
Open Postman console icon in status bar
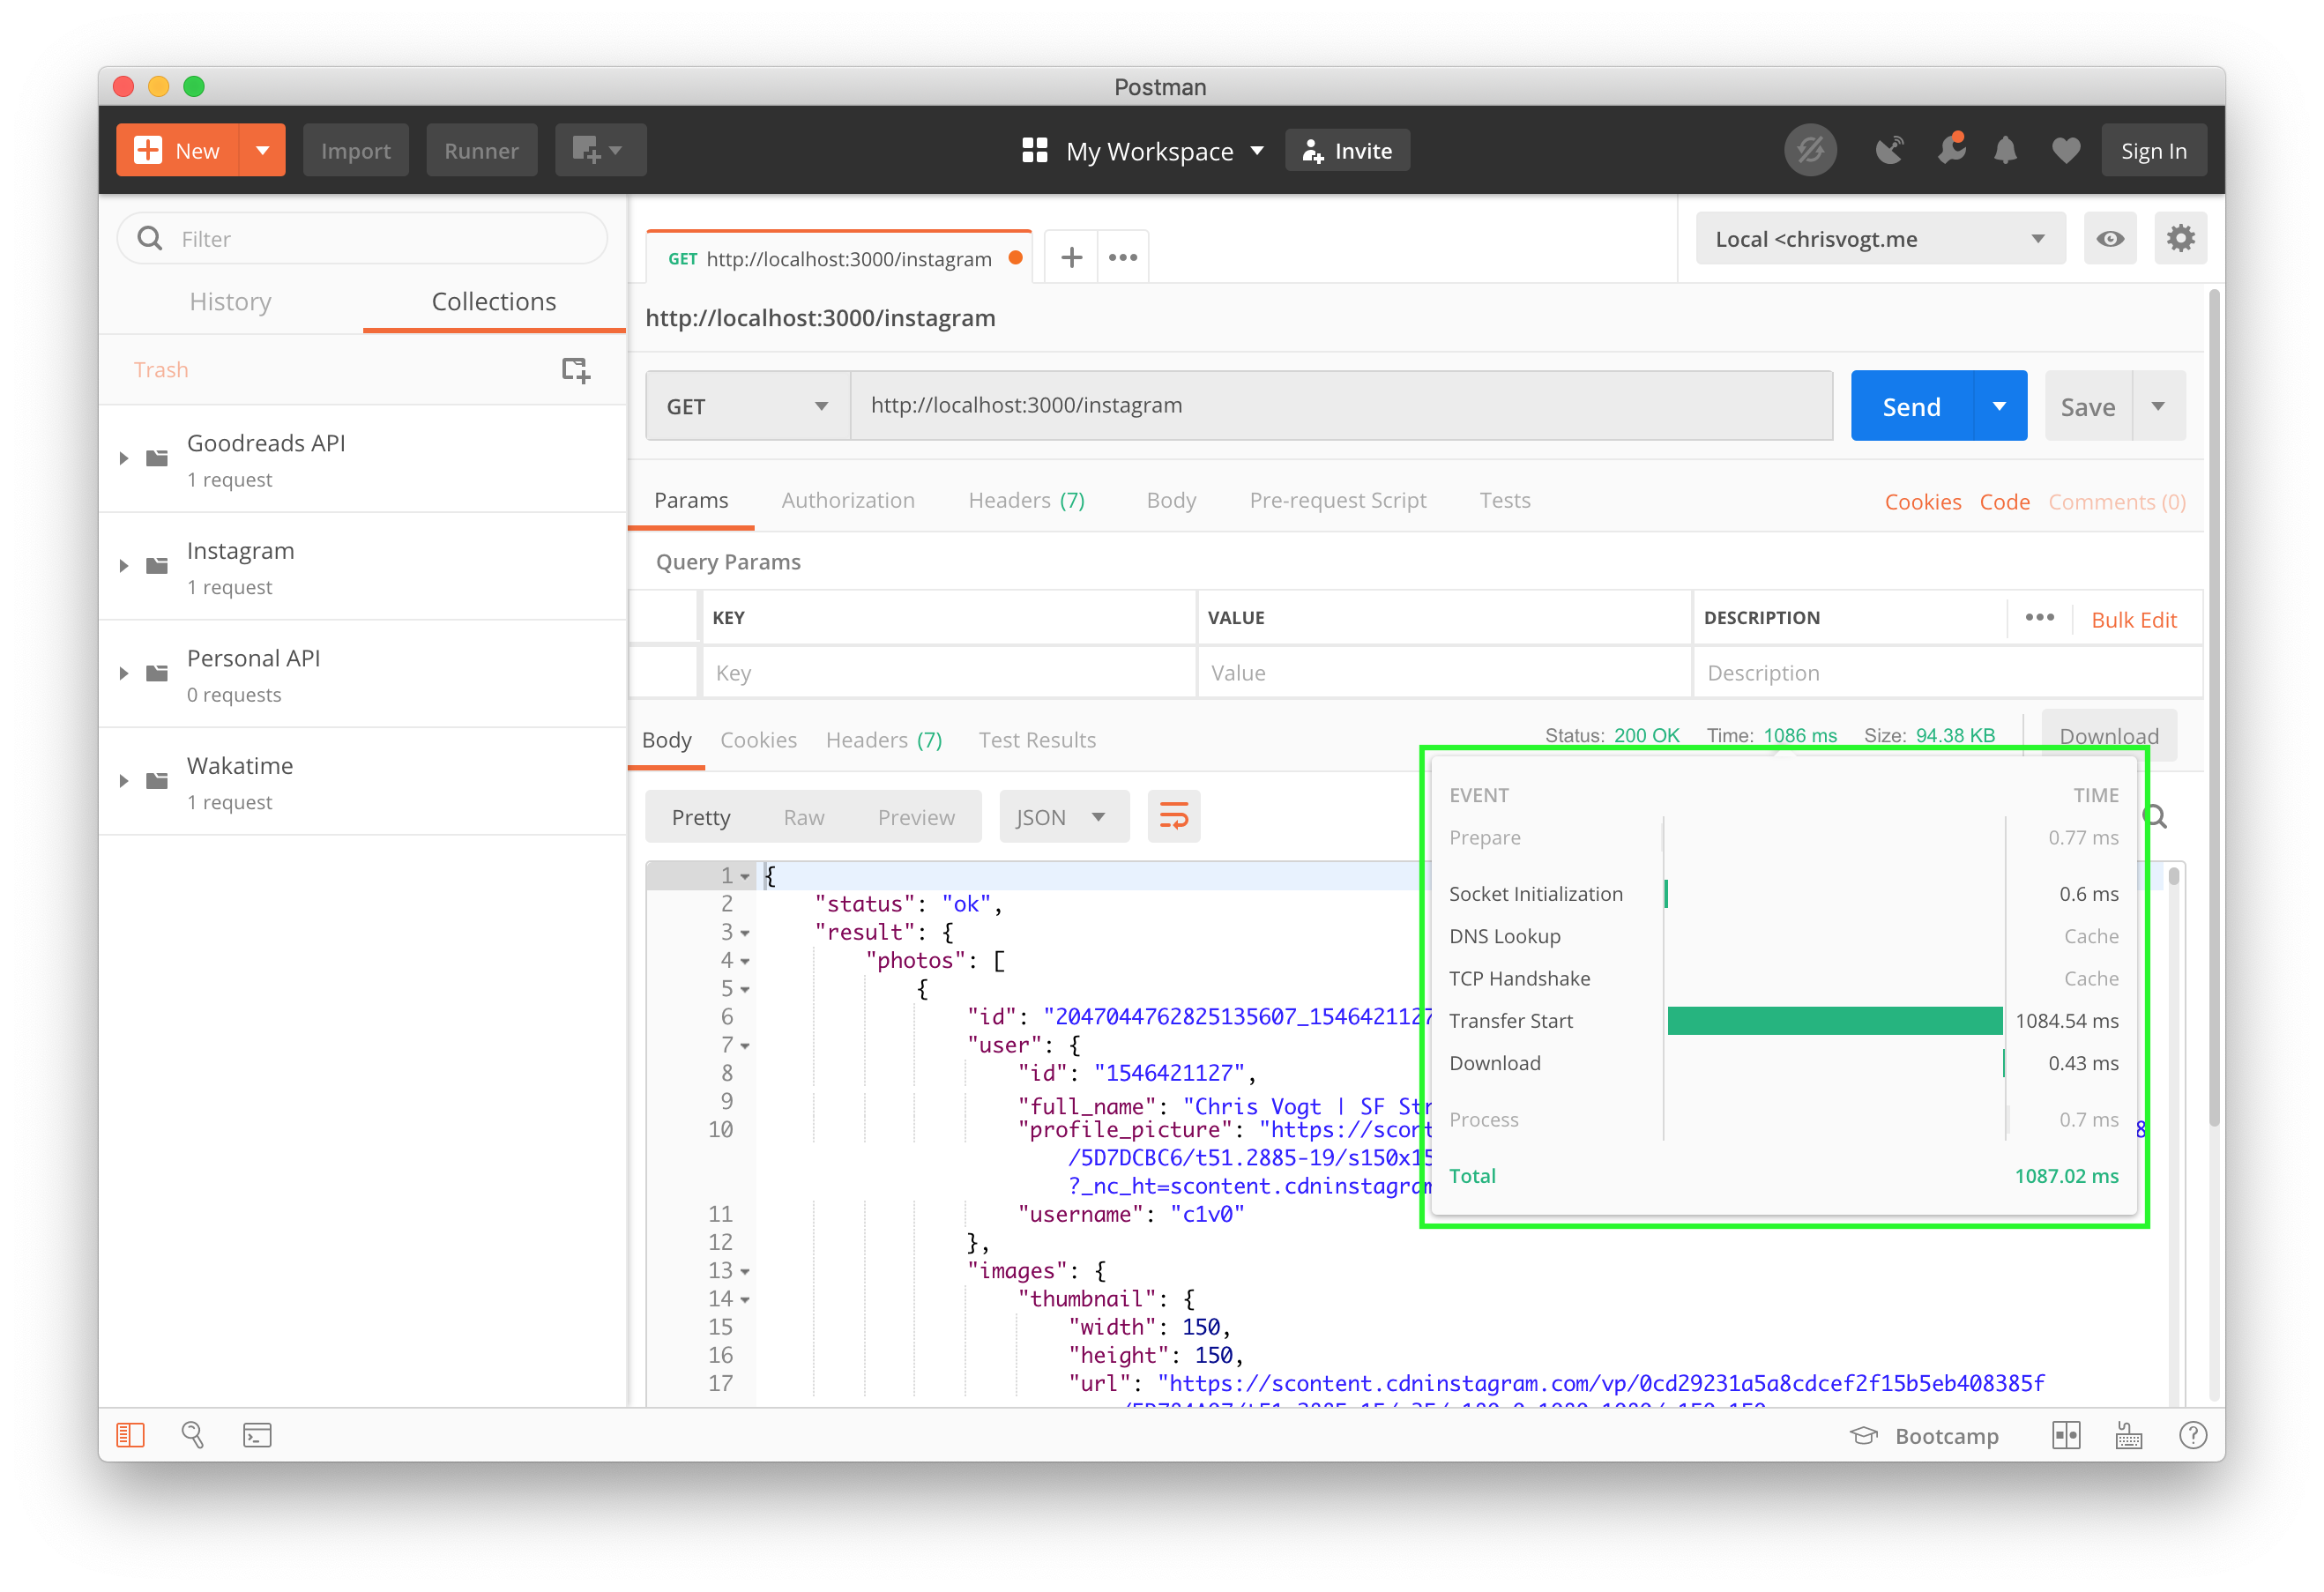[x=257, y=1435]
